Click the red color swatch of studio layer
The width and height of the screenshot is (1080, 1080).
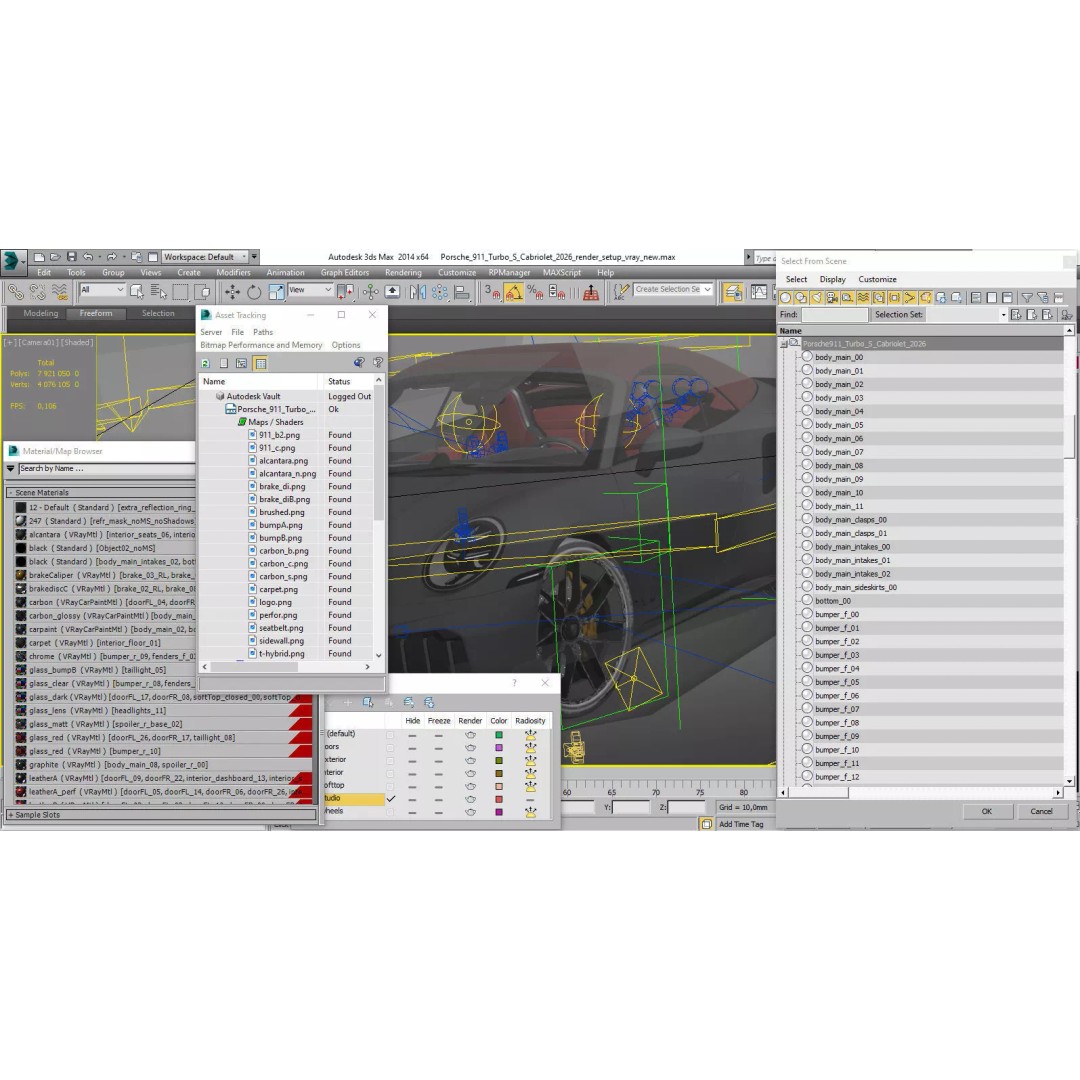pyautogui.click(x=499, y=800)
